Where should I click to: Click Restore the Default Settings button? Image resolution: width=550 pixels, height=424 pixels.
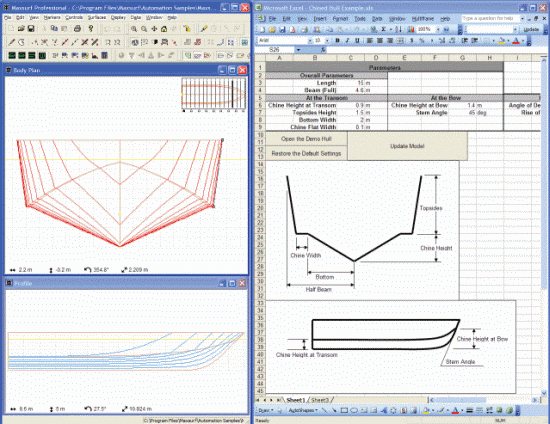(306, 153)
